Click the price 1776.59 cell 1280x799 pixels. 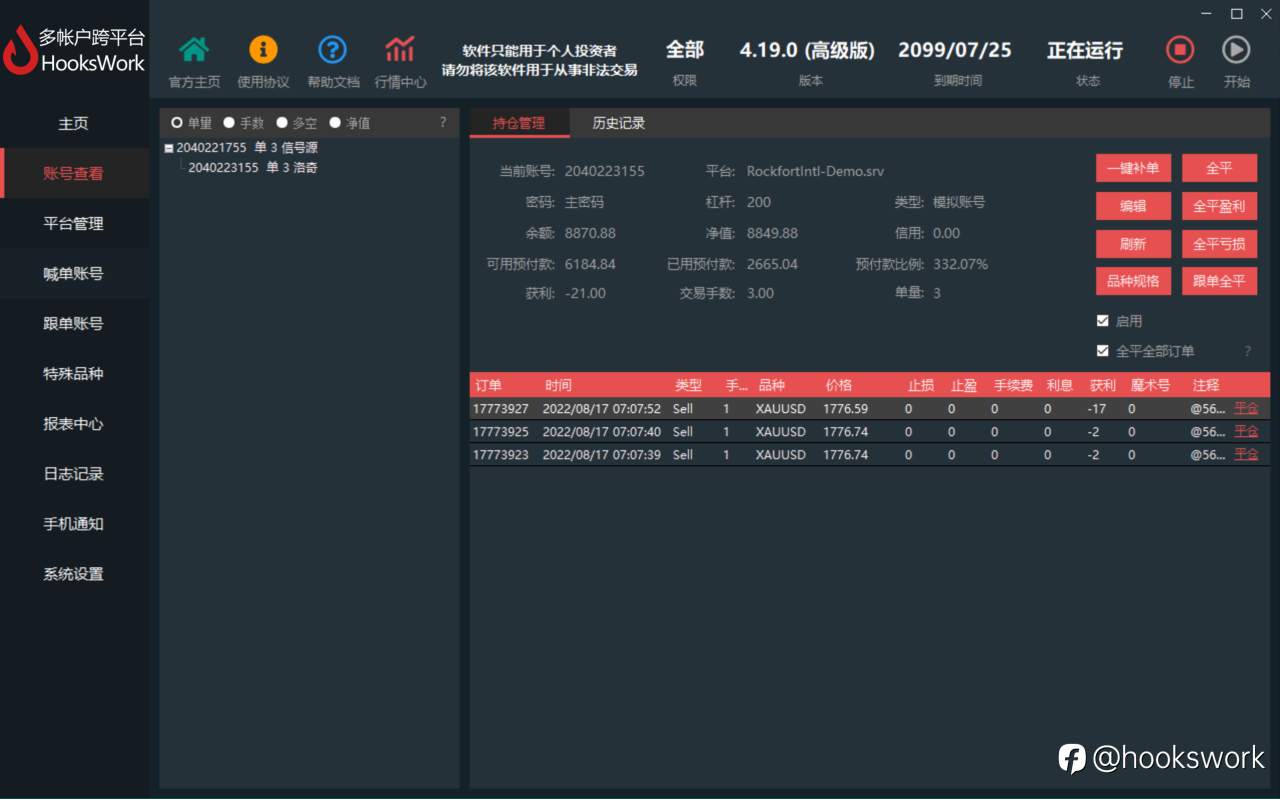[x=845, y=408]
